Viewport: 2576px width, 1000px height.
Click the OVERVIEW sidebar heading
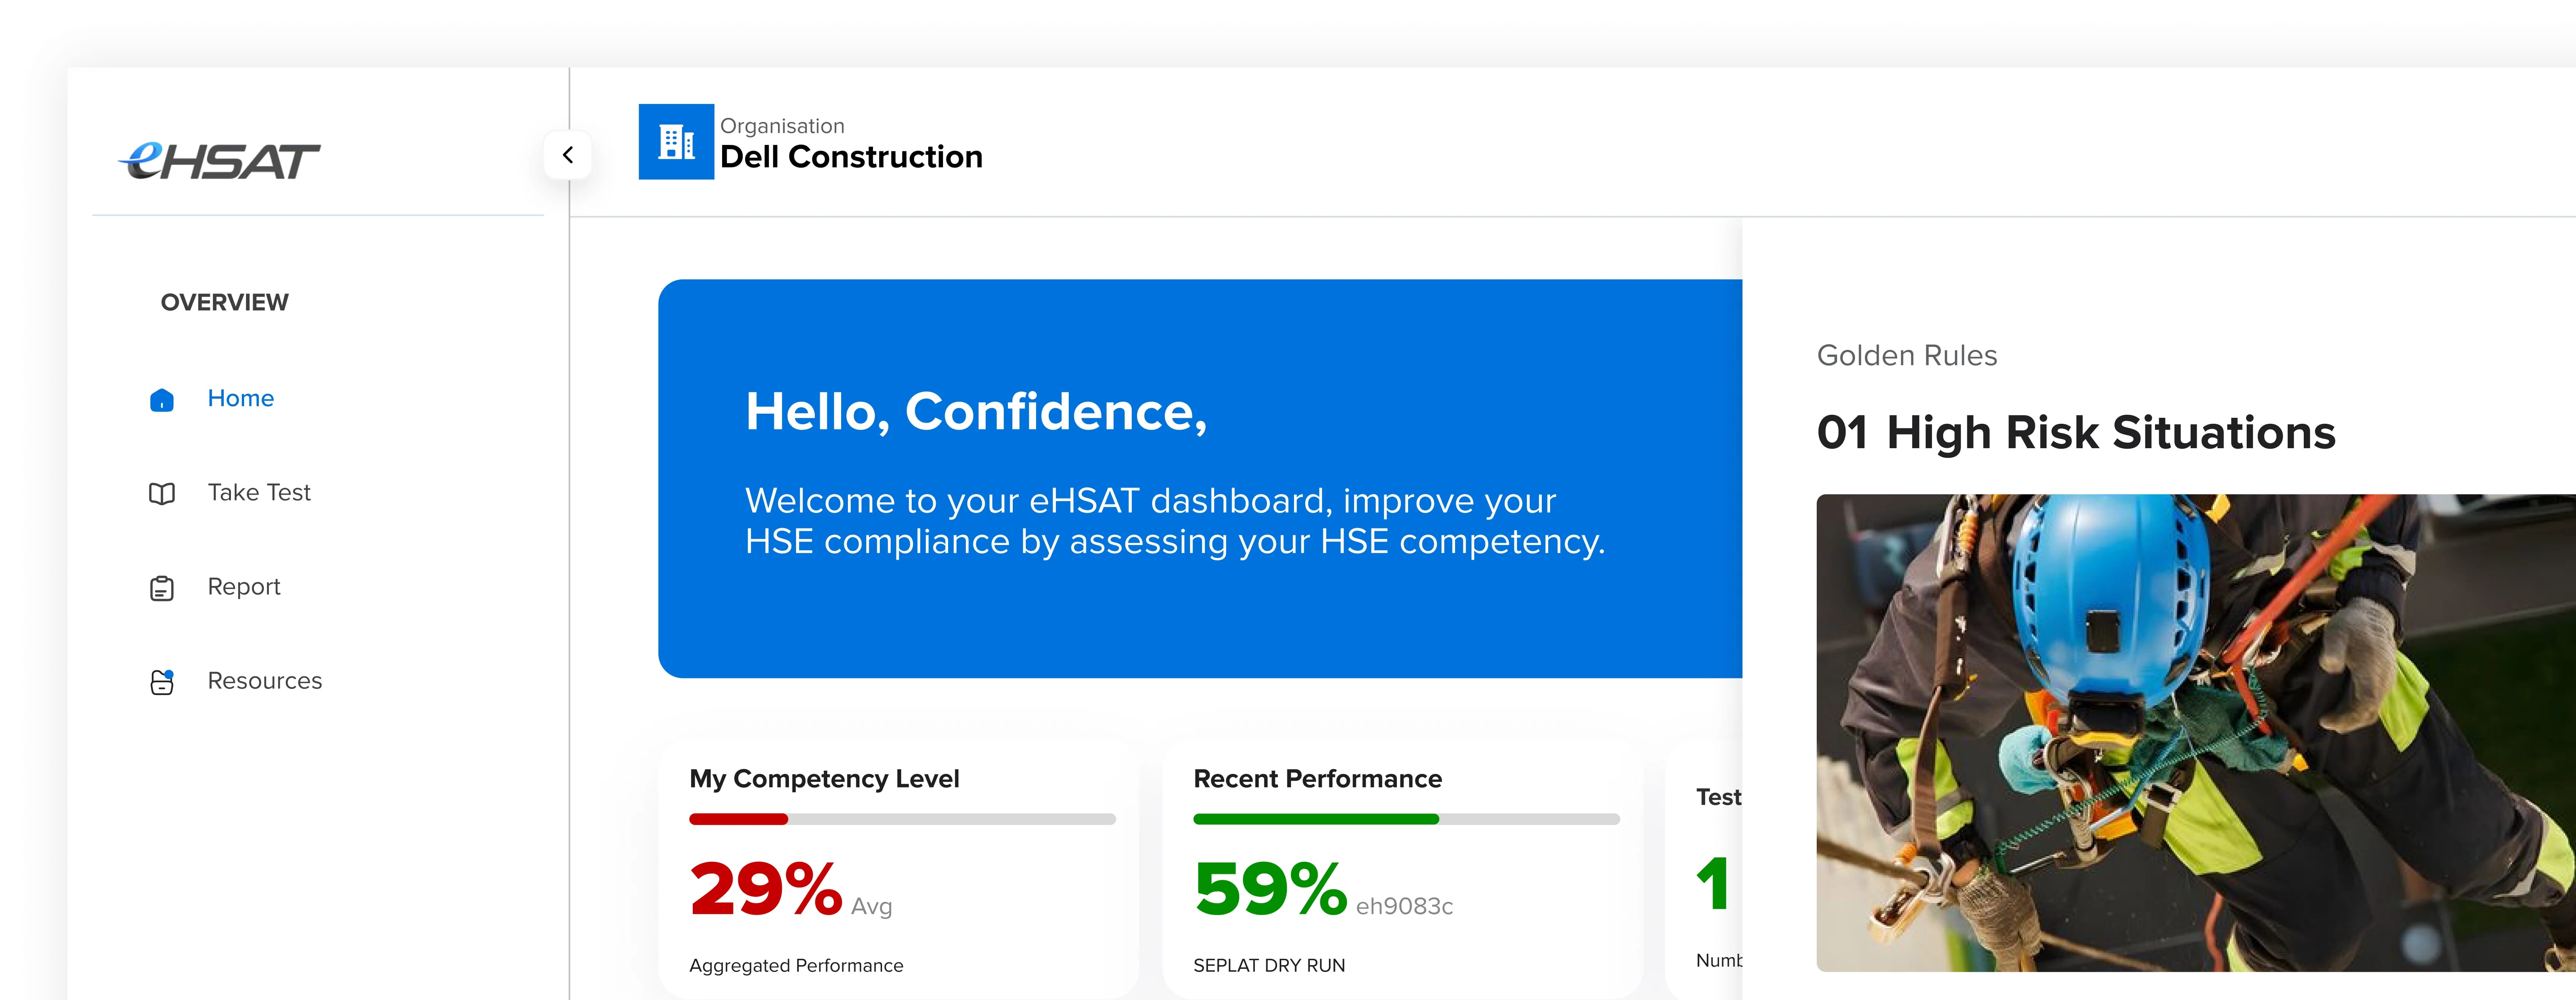[224, 302]
